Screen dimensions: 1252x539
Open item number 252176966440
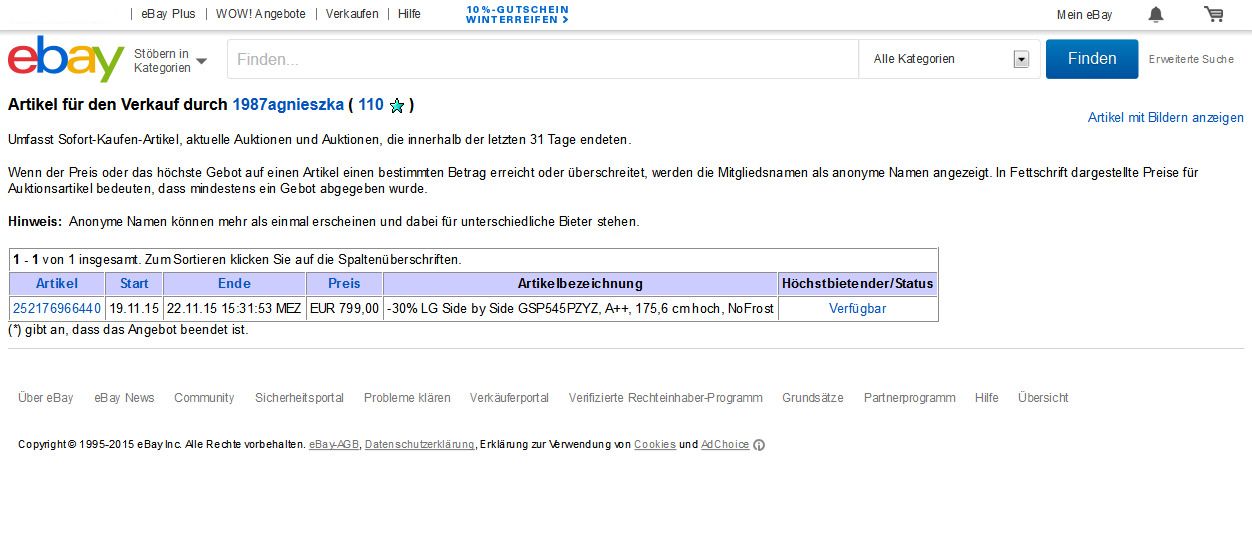coord(57,308)
